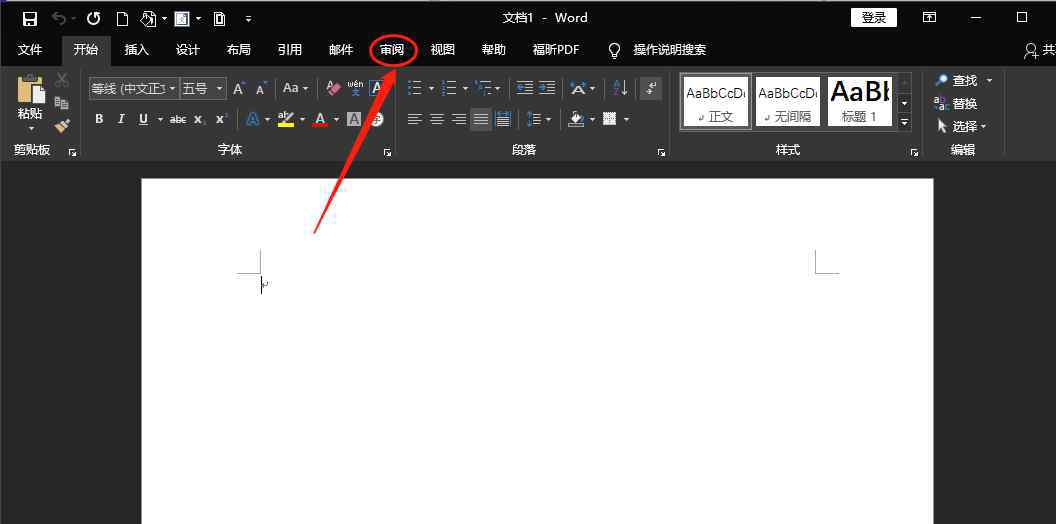1056x524 pixels.
Task: Open the Font dialog launcher (字体)
Action: click(x=387, y=153)
